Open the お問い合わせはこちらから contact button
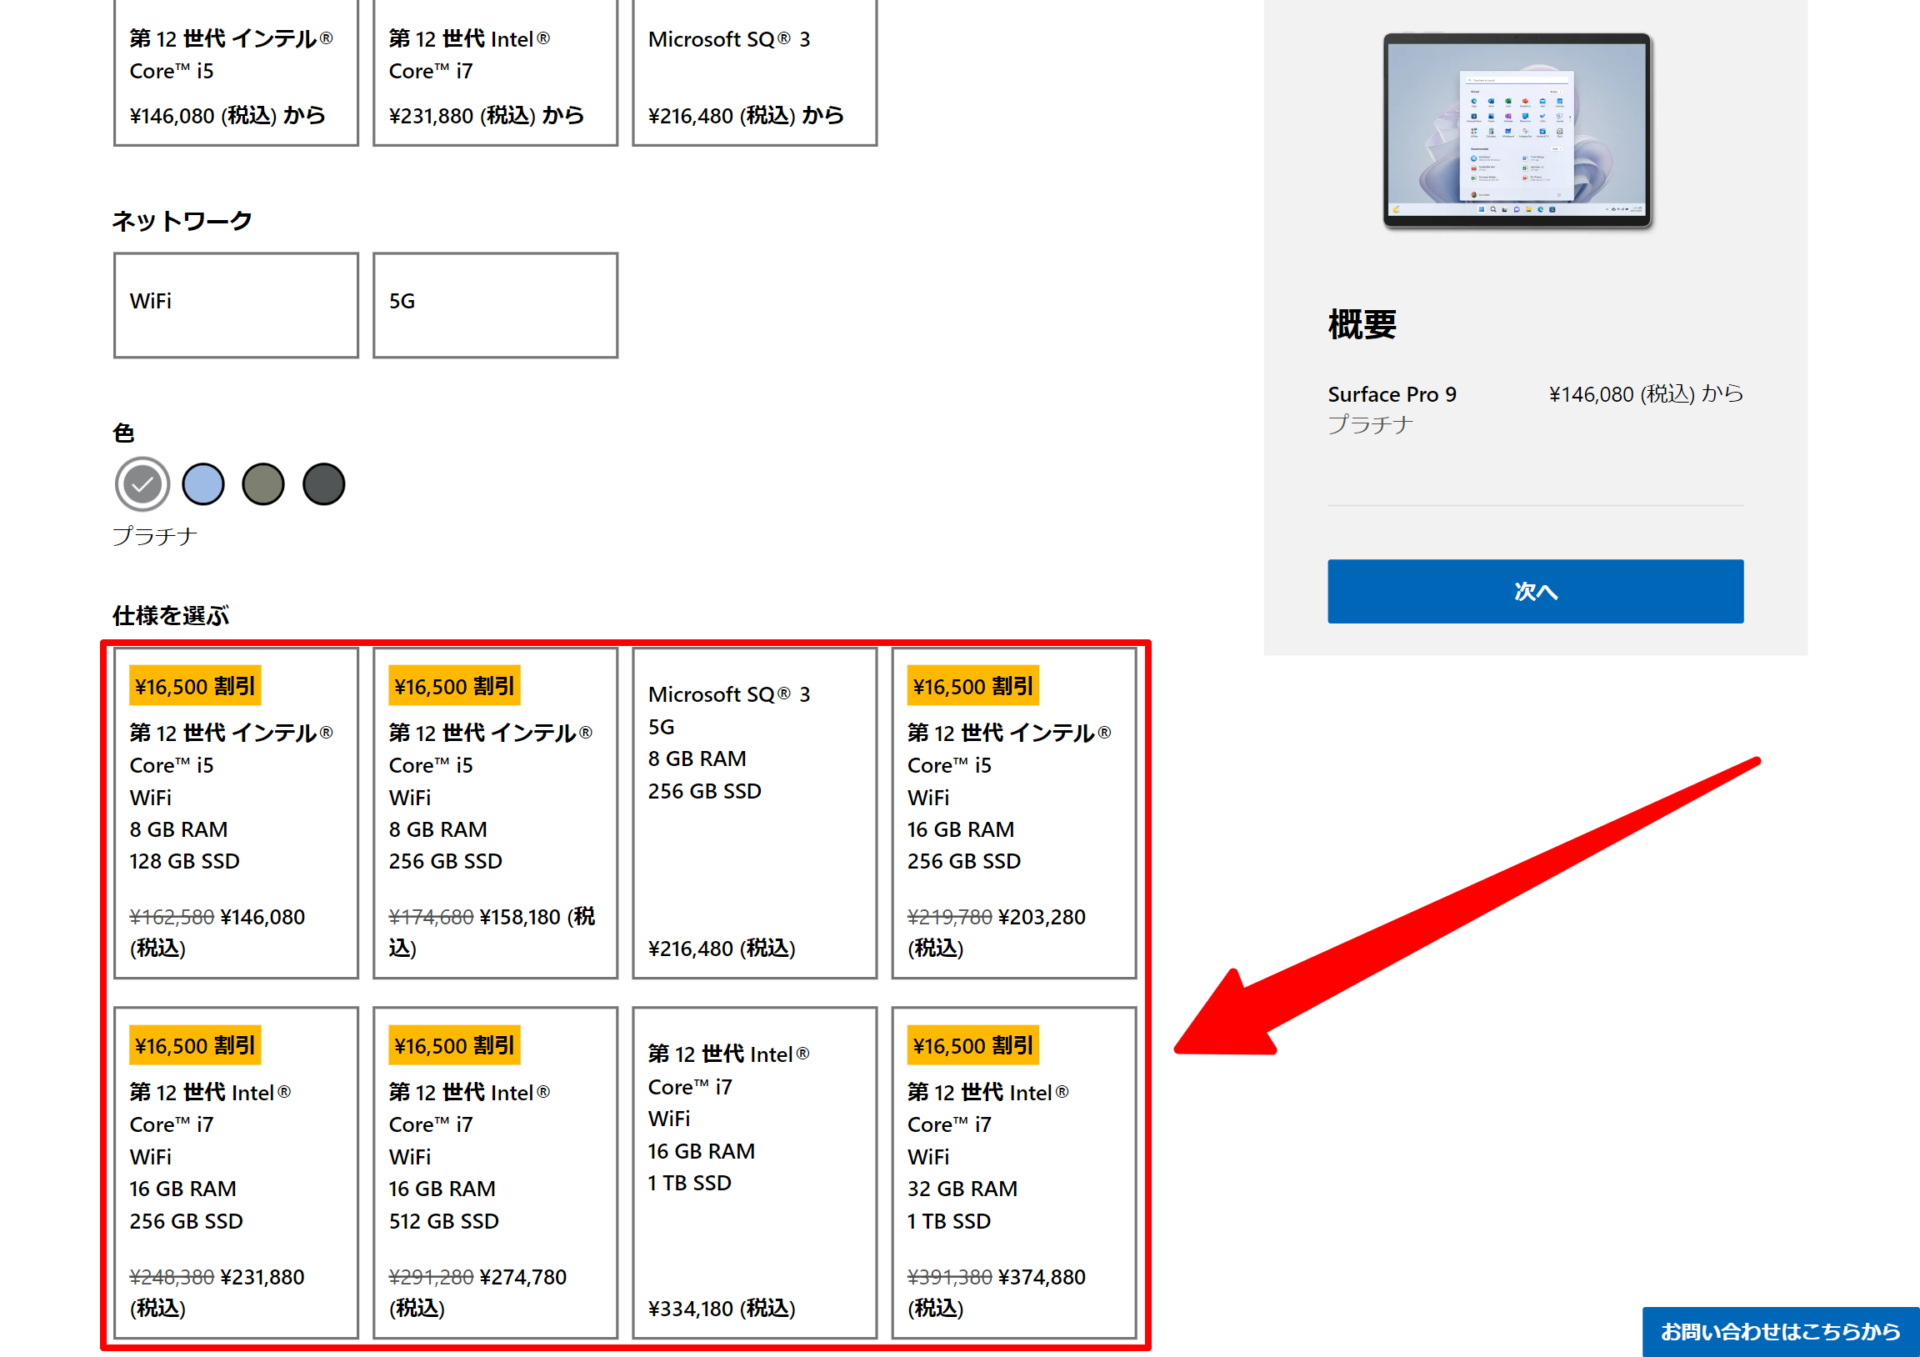The image size is (1920, 1357). point(1780,1332)
